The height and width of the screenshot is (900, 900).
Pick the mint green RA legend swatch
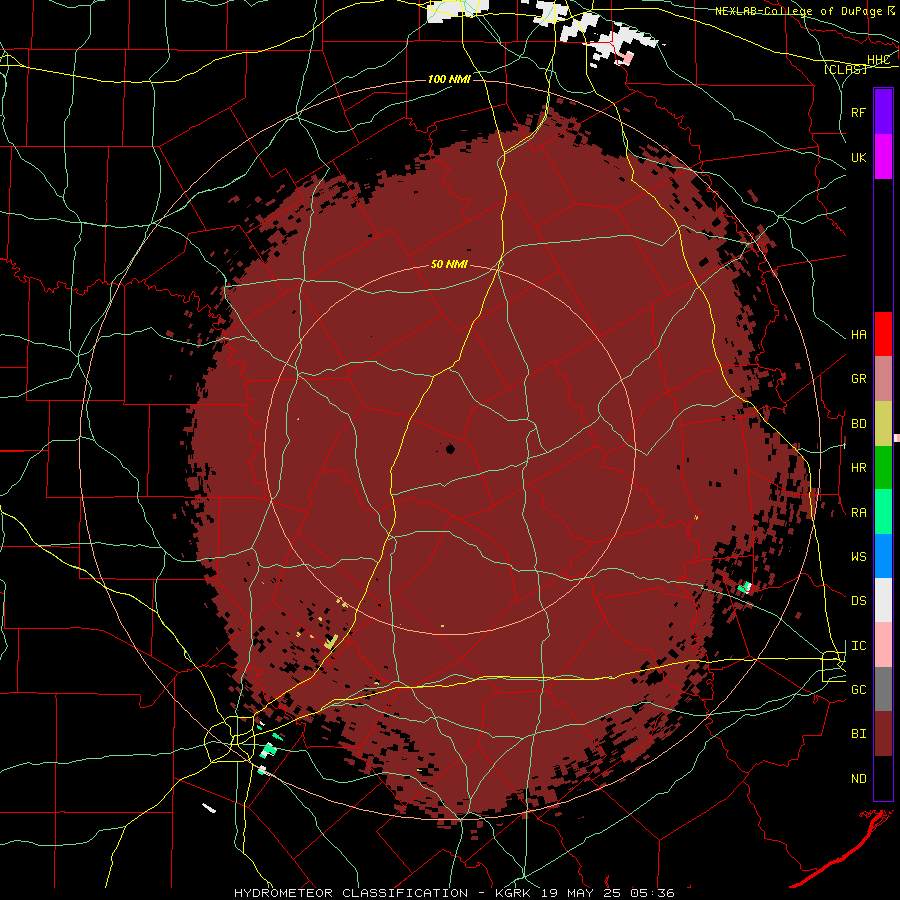(883, 512)
